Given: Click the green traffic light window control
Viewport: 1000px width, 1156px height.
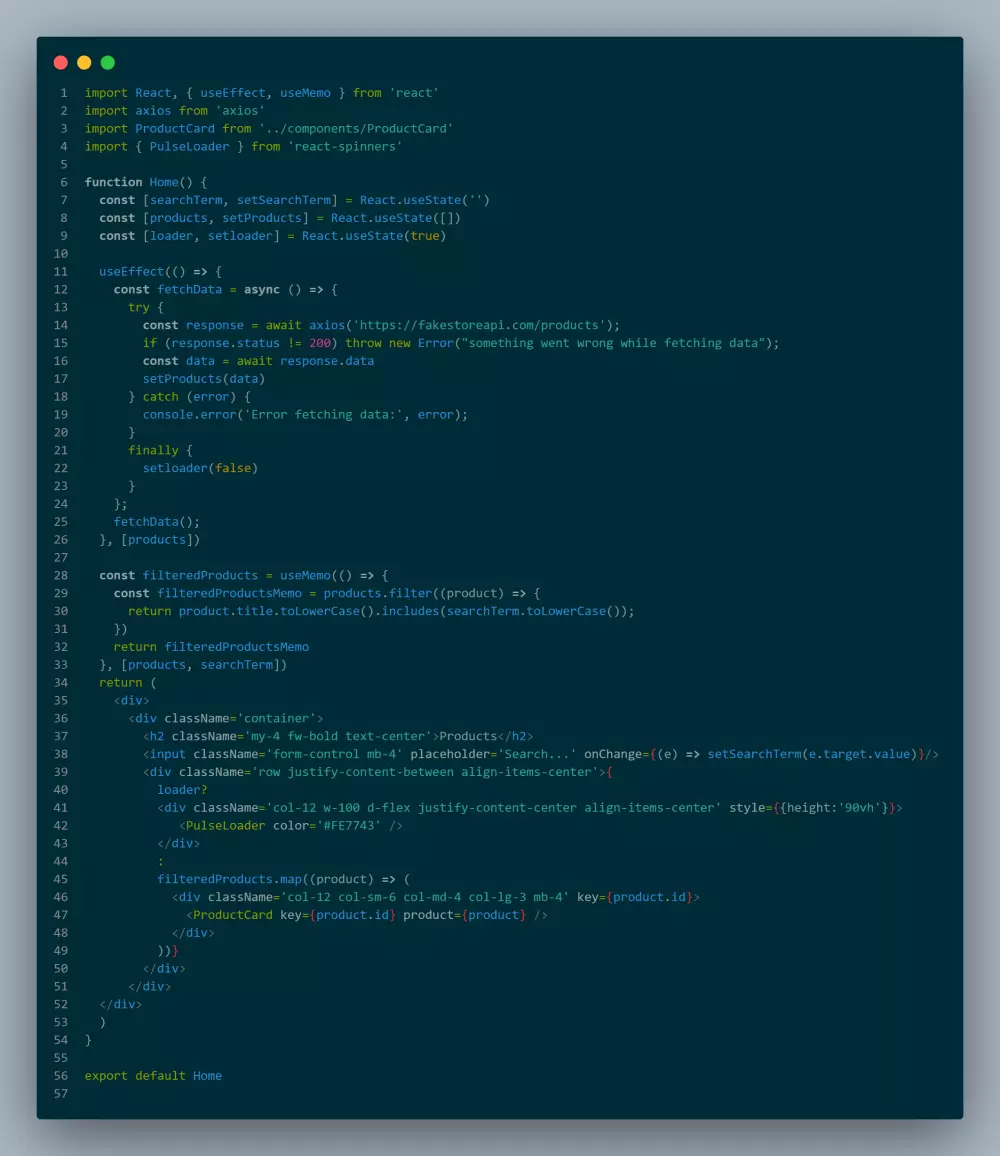Looking at the screenshot, I should (x=108, y=62).
